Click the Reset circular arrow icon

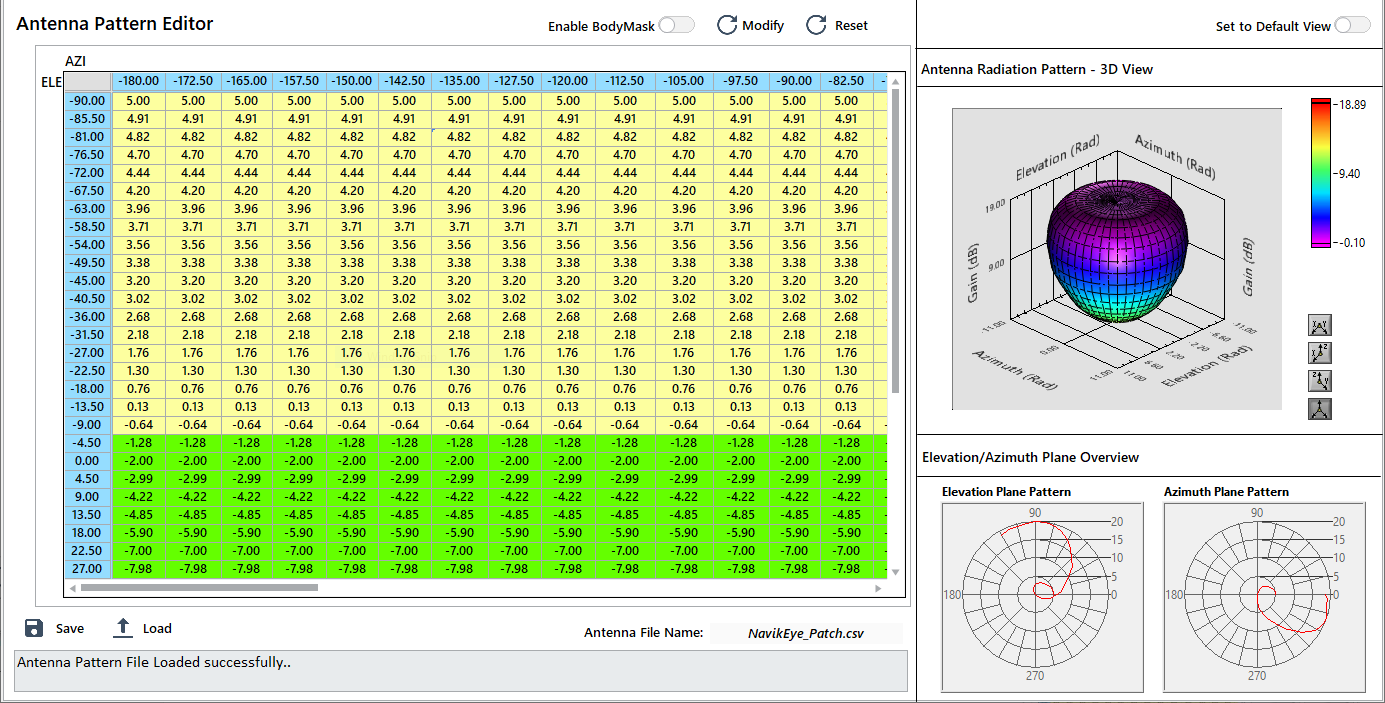coord(816,25)
